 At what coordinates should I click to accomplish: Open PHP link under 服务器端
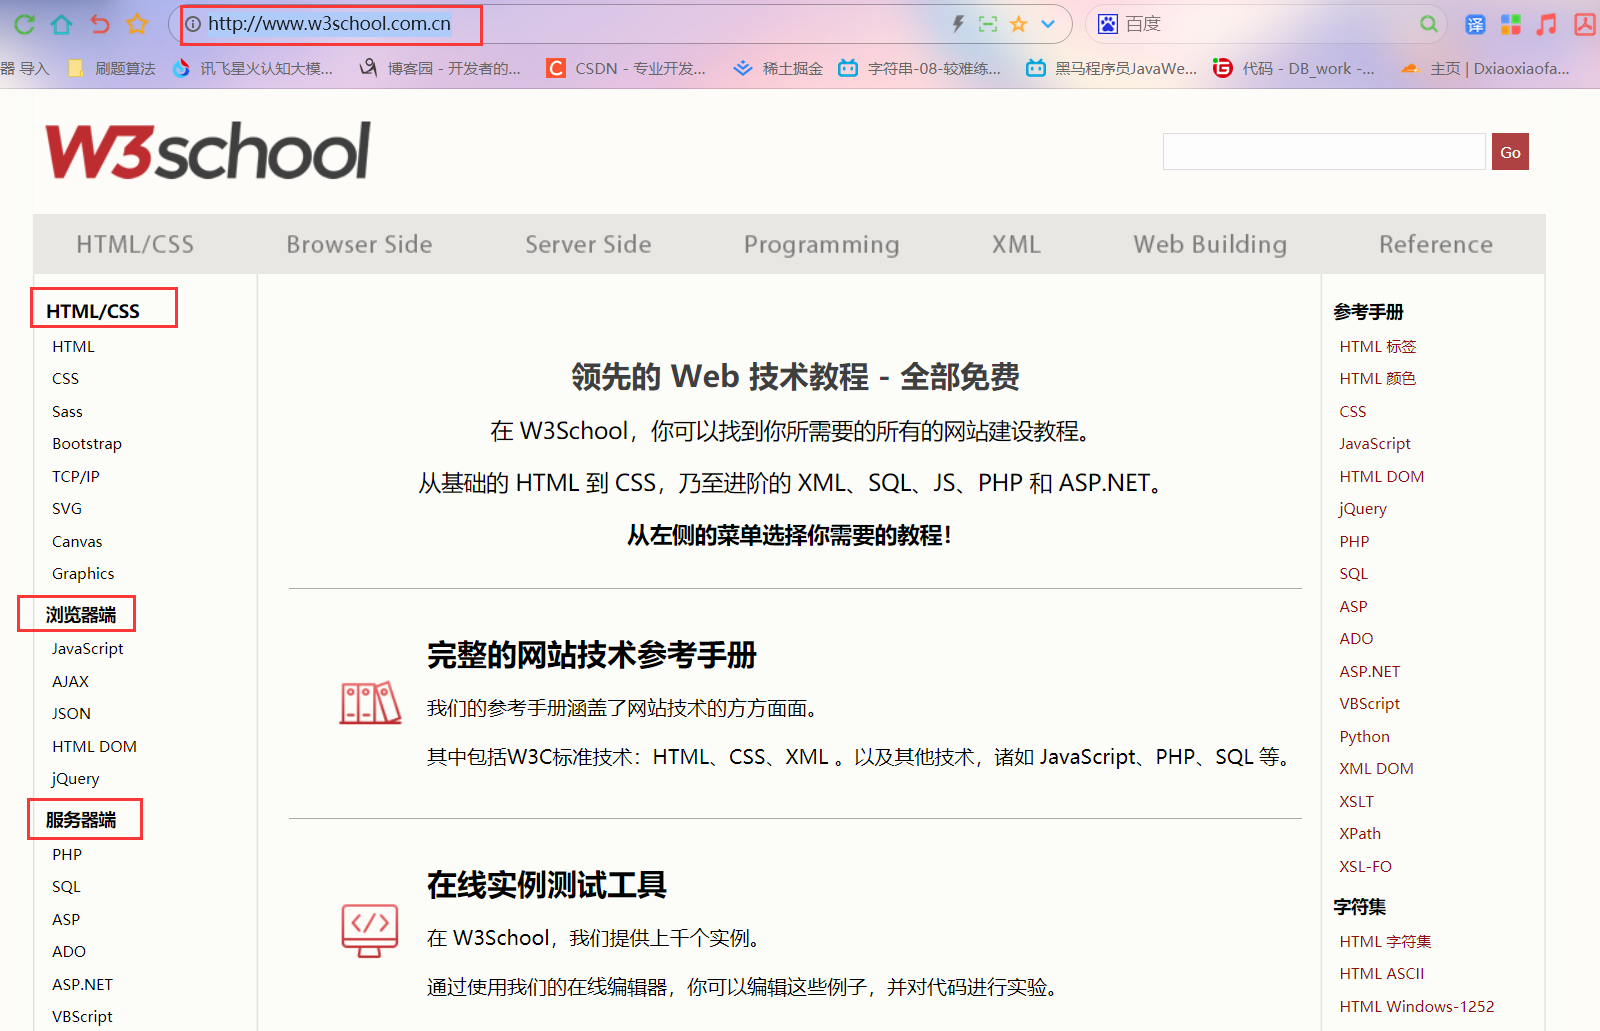67,854
